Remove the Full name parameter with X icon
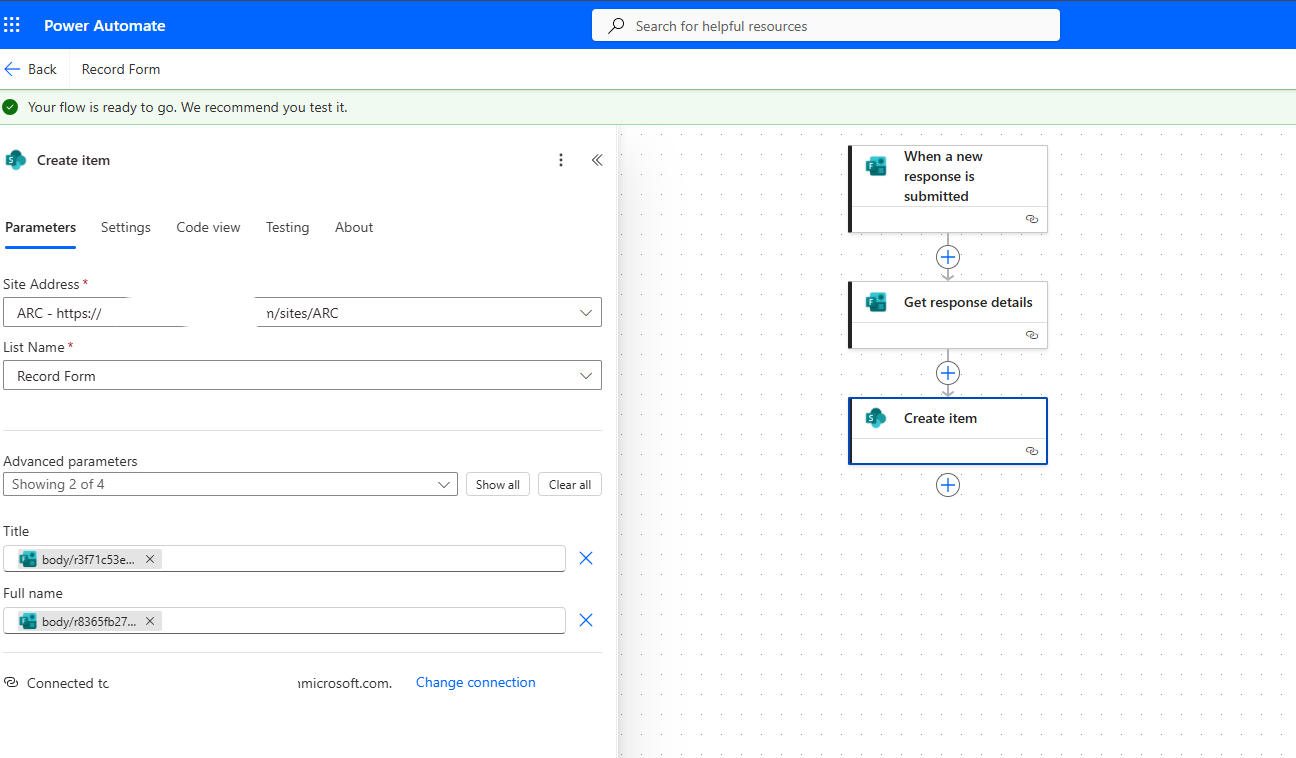The image size is (1296, 758). (x=586, y=620)
